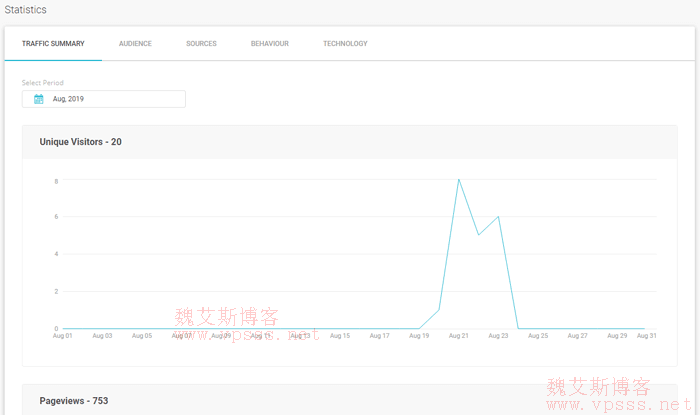Image resolution: width=700 pixels, height=415 pixels.
Task: Click the Aug 25 label on x-axis
Action: coord(538,336)
